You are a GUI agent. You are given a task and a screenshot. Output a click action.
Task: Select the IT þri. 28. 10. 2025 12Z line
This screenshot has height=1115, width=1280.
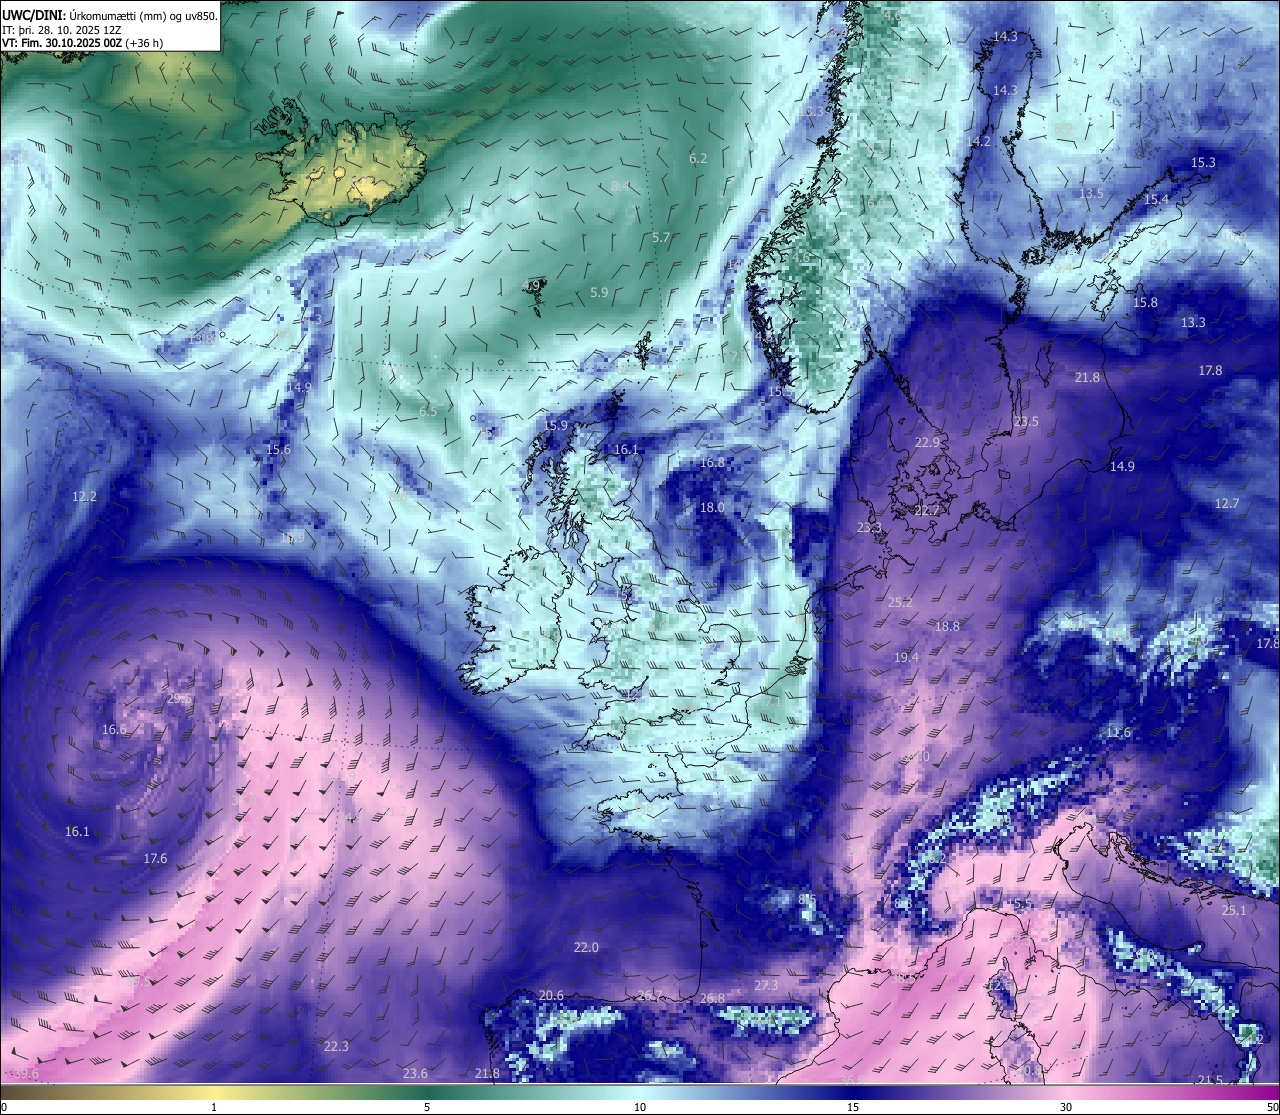point(63,30)
